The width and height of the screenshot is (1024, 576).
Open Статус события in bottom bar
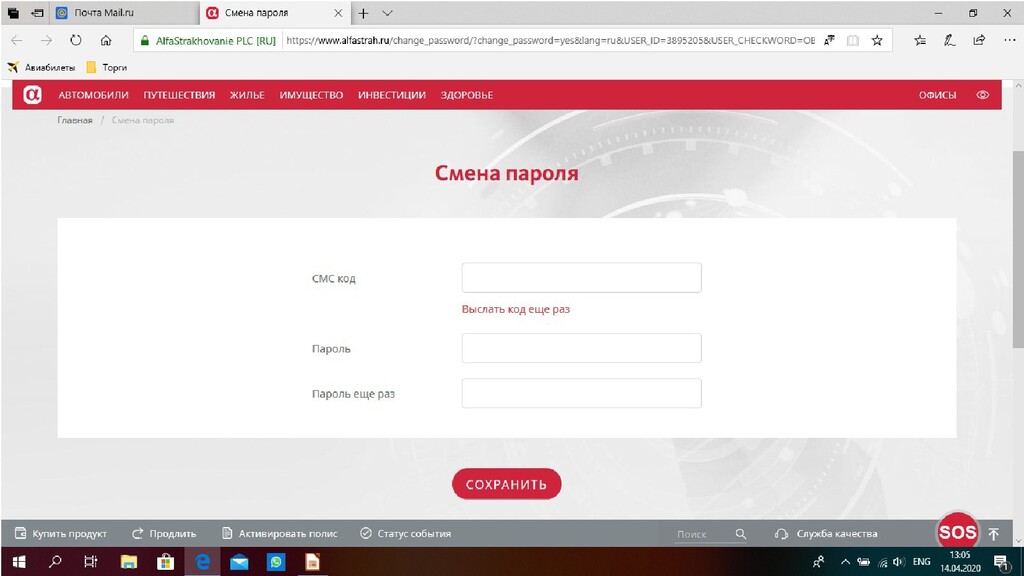point(406,534)
